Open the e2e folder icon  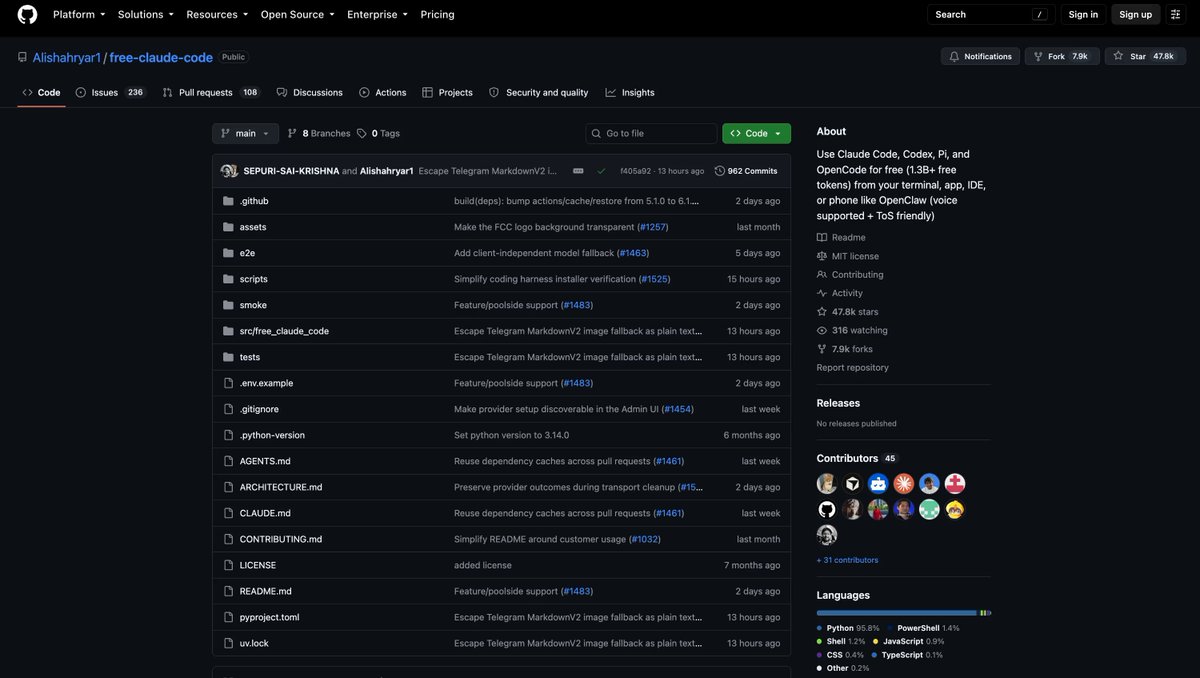(x=228, y=253)
